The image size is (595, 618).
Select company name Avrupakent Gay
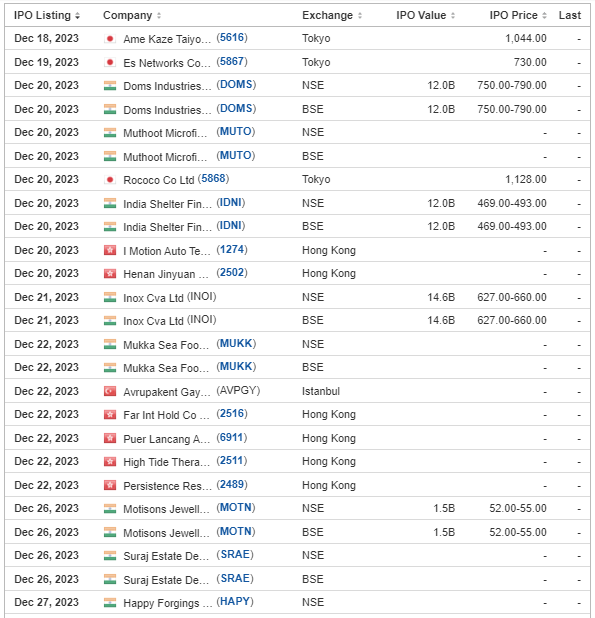tap(167, 392)
